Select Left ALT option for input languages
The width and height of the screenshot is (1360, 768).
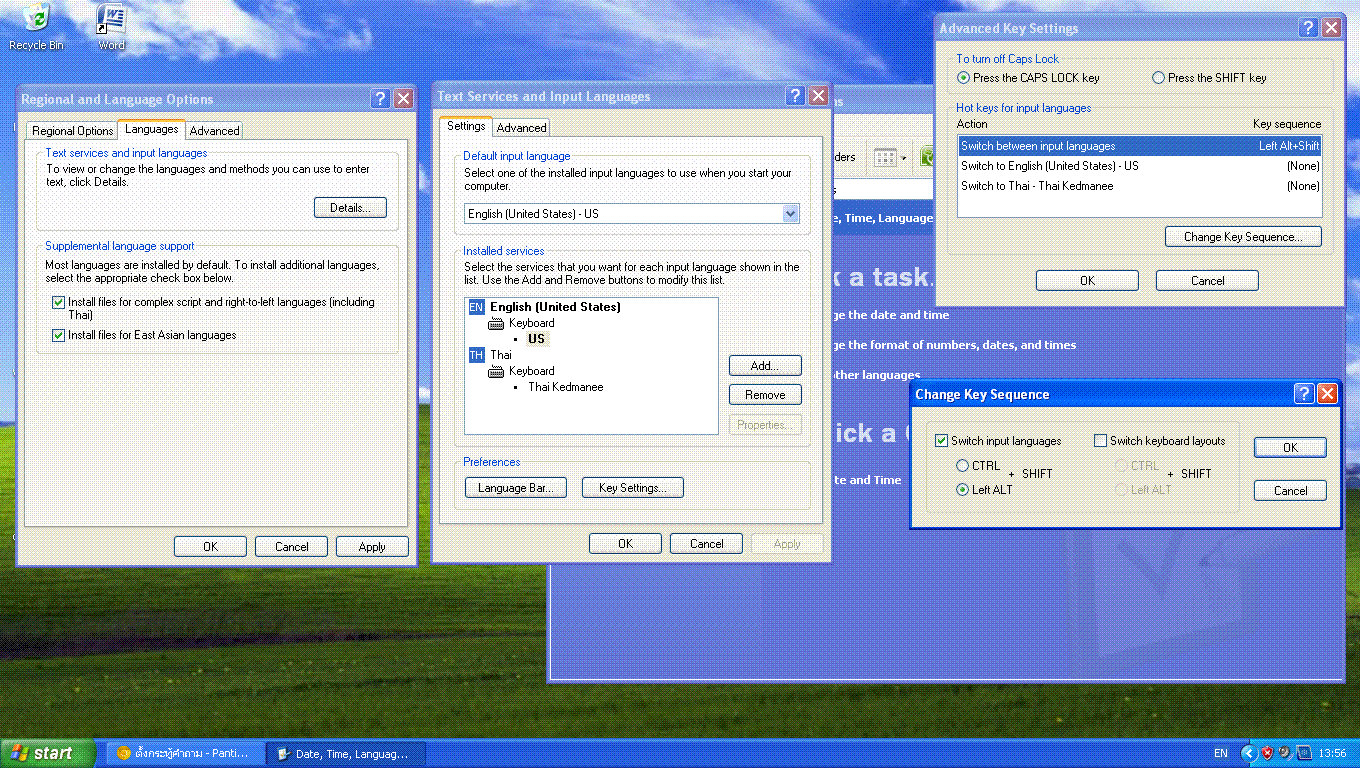pos(962,490)
